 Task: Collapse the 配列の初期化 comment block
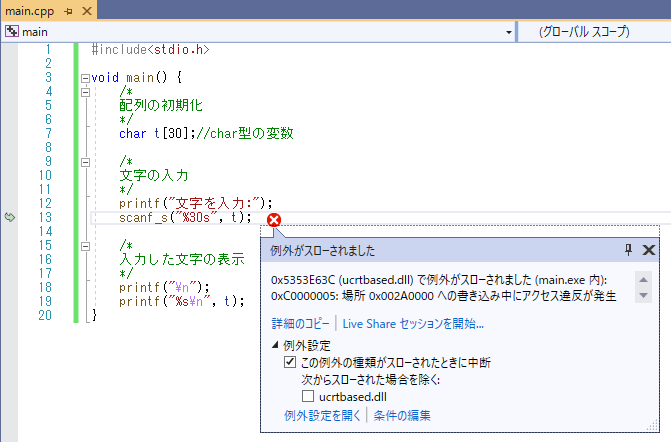point(85,92)
